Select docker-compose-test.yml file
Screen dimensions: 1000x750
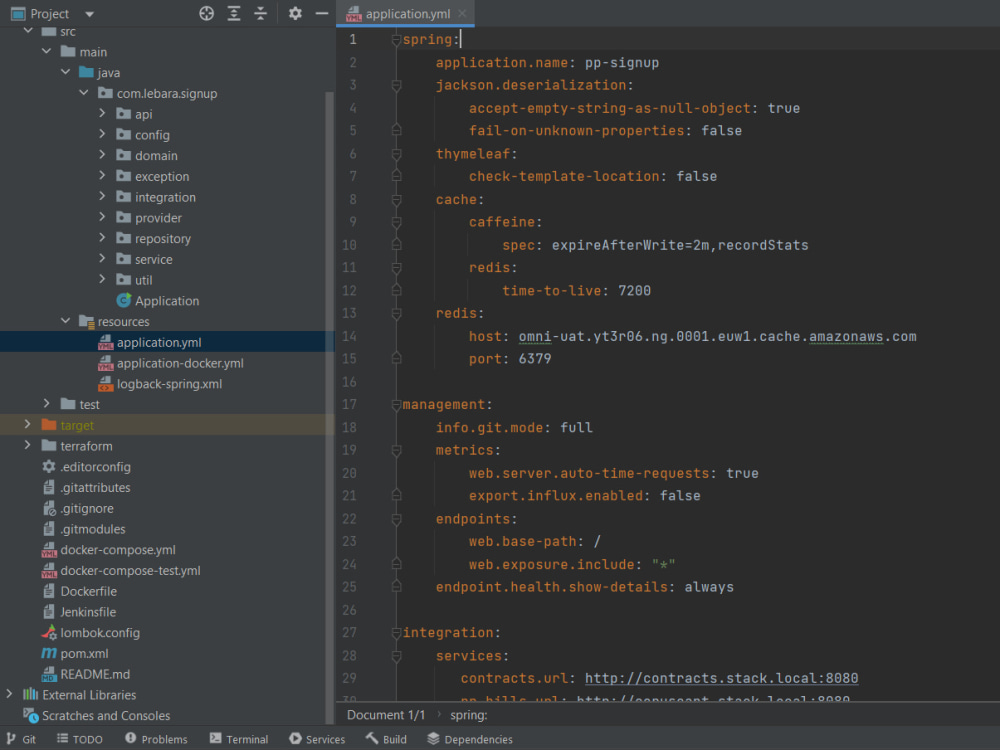(x=121, y=570)
